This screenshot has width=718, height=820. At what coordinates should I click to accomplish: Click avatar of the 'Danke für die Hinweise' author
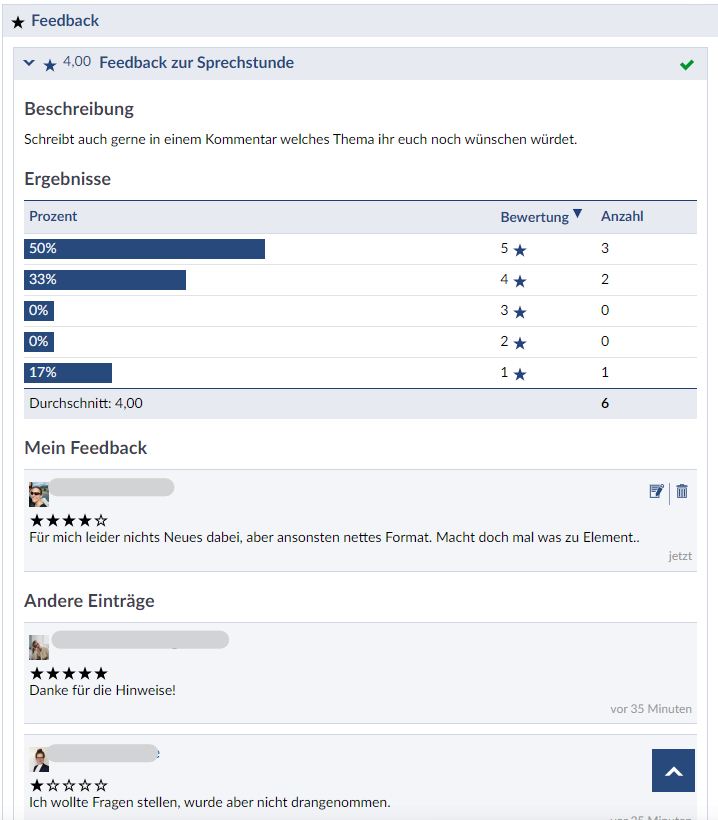pos(39,647)
